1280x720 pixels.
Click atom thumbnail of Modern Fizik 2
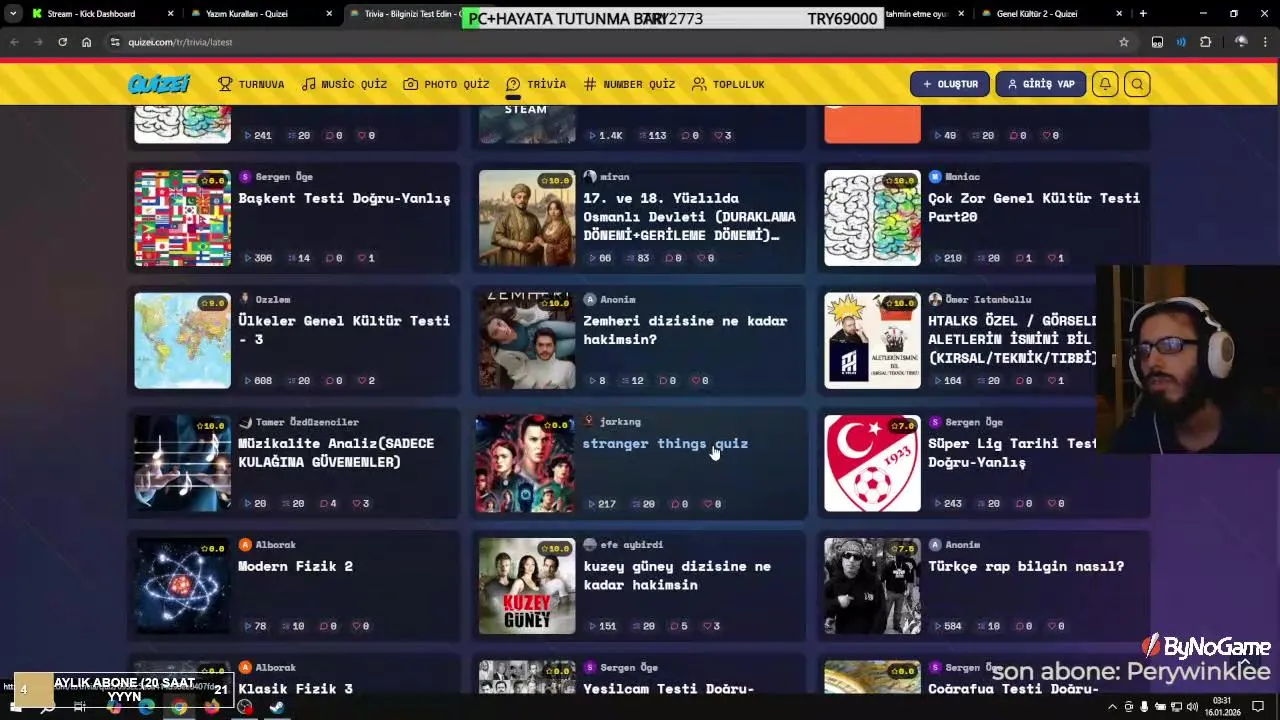coord(182,586)
